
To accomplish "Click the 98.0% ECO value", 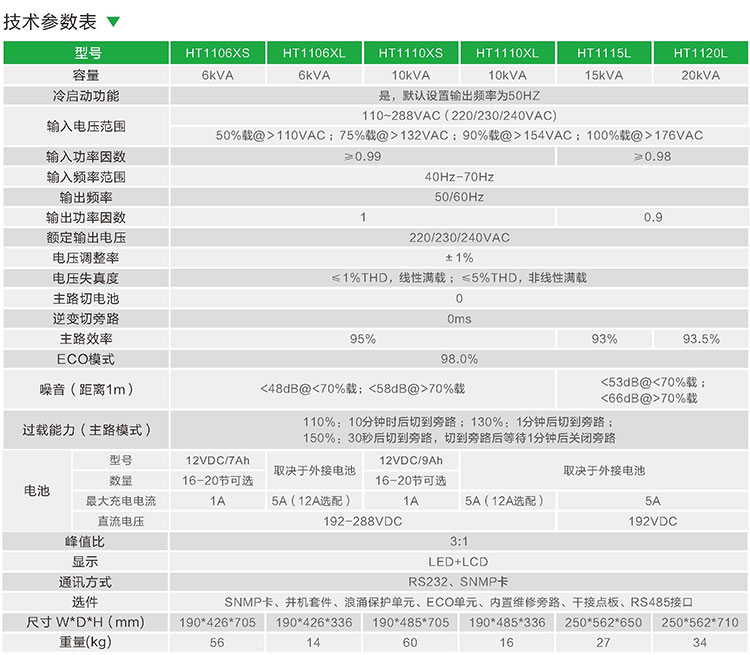I will (459, 359).
